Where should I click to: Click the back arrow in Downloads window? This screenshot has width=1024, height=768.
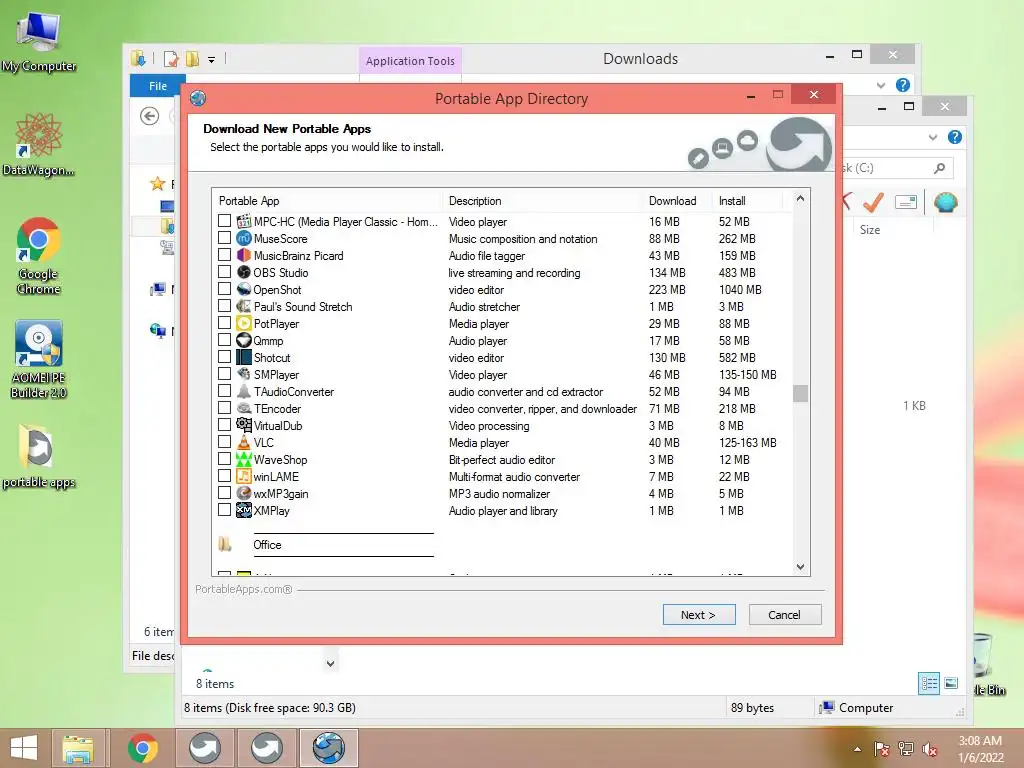[x=150, y=116]
